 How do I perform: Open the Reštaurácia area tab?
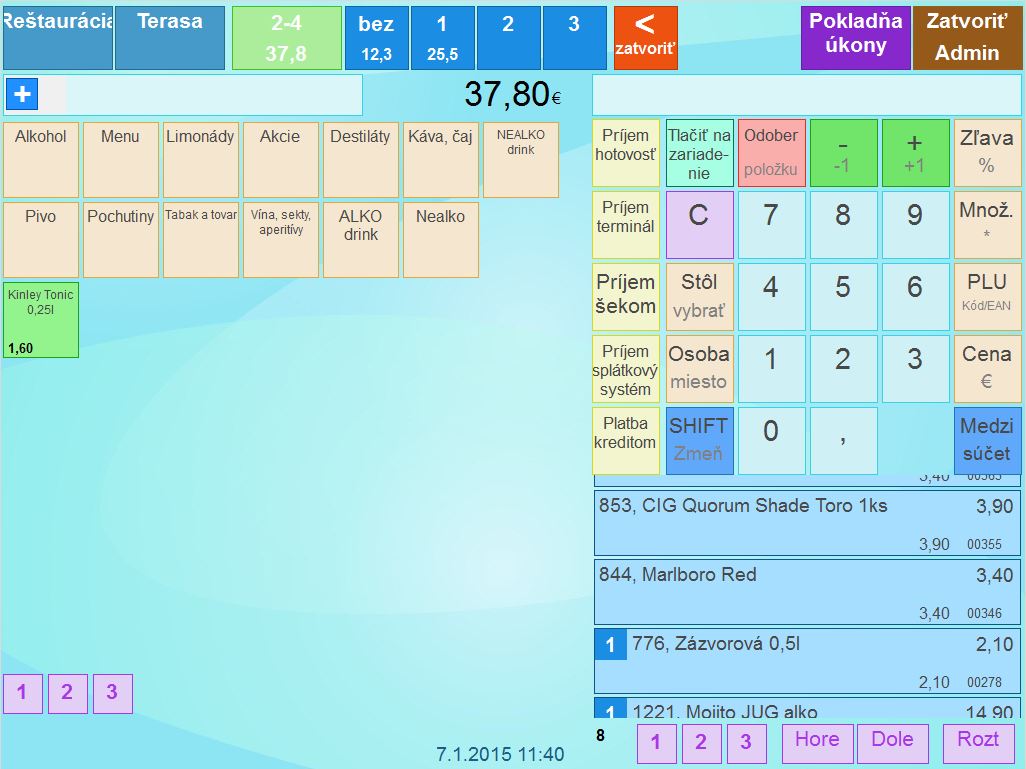click(x=57, y=37)
